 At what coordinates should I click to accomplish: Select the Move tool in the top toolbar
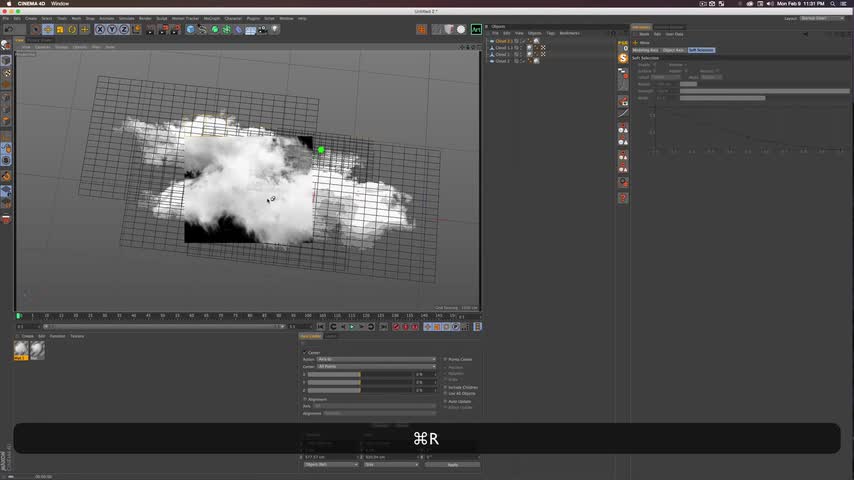(47, 30)
